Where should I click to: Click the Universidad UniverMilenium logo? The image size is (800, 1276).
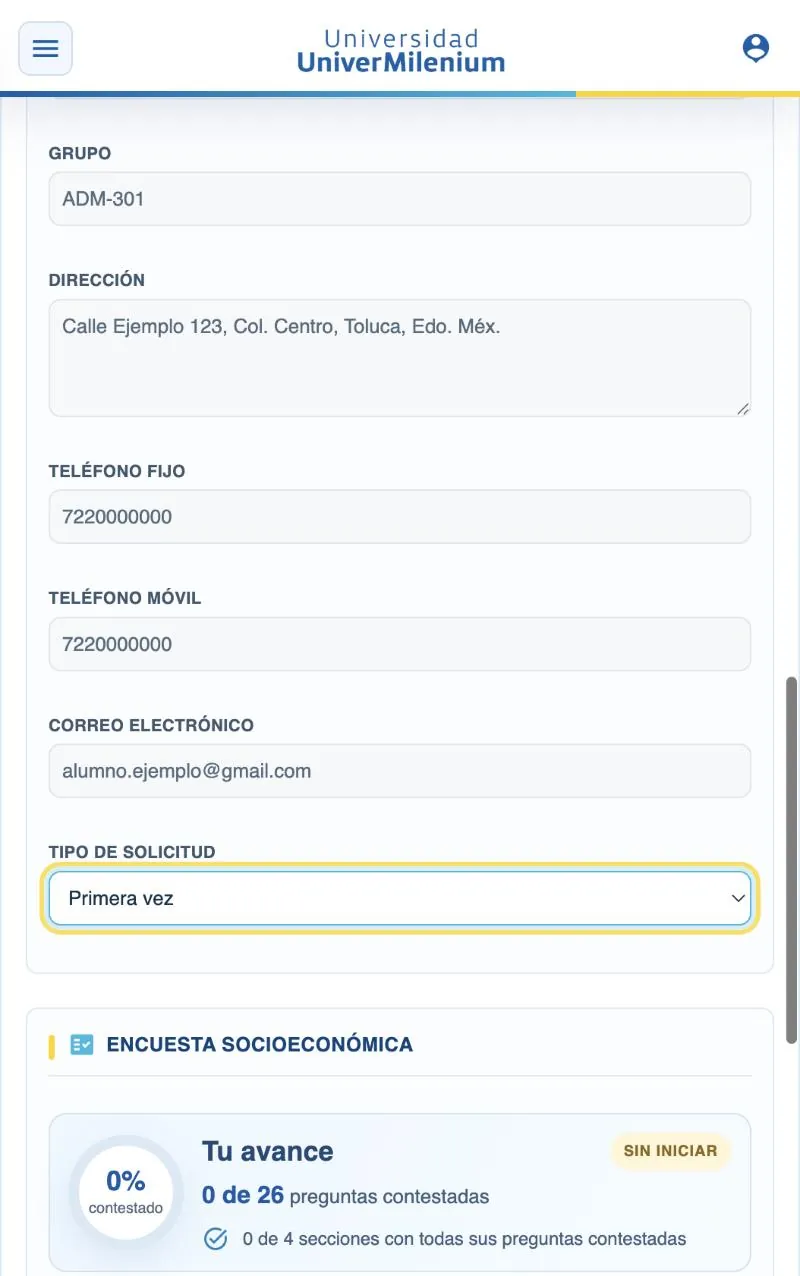click(x=401, y=50)
